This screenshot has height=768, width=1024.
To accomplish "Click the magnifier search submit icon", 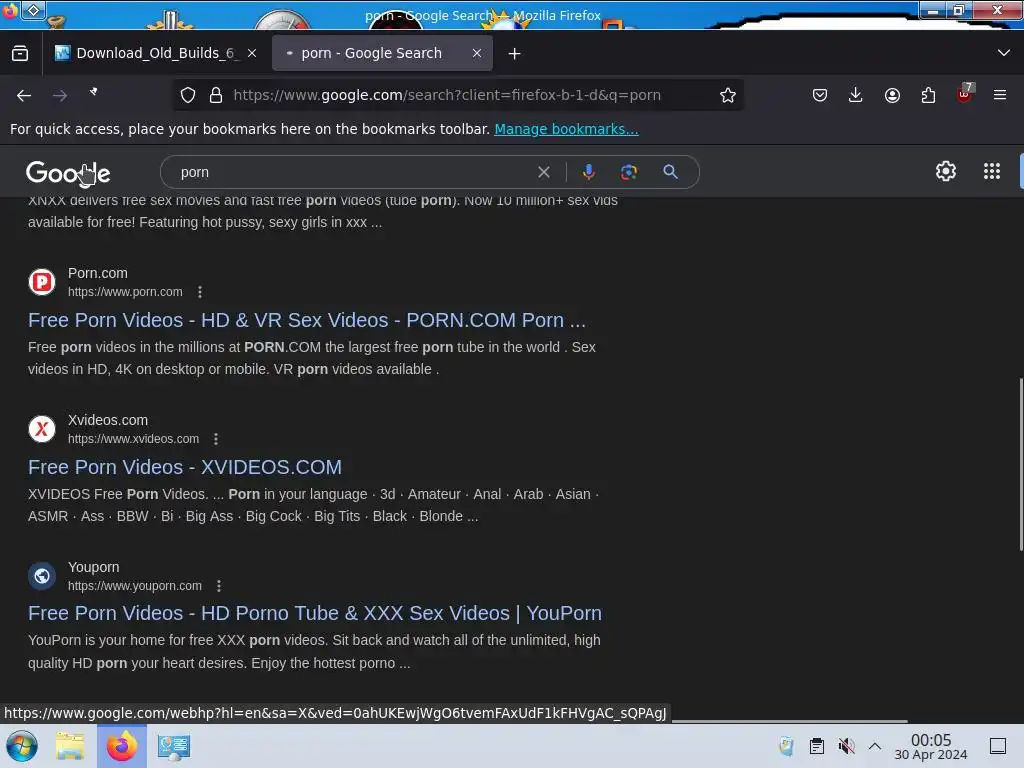I will click(670, 172).
